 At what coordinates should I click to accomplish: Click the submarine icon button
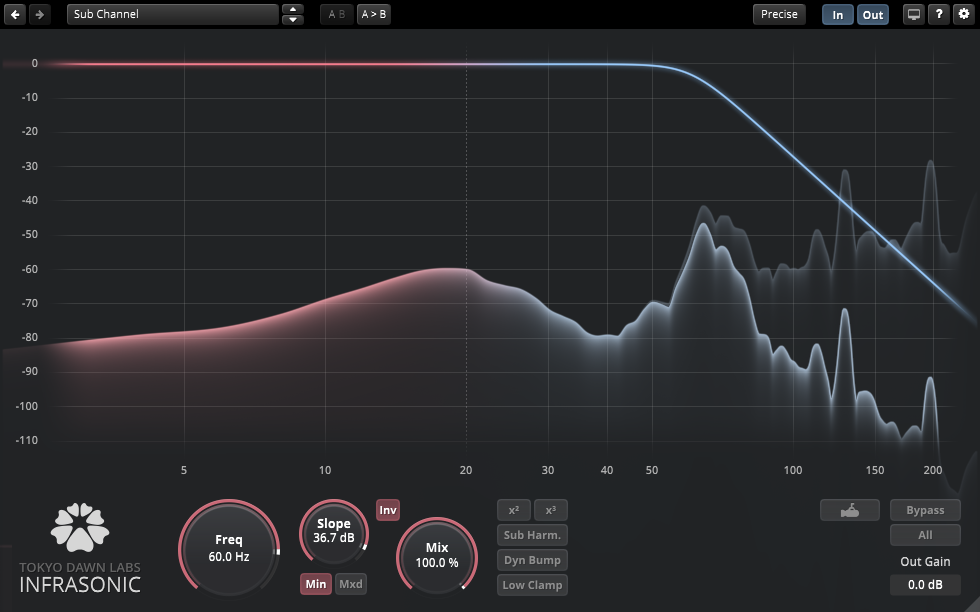pos(850,510)
